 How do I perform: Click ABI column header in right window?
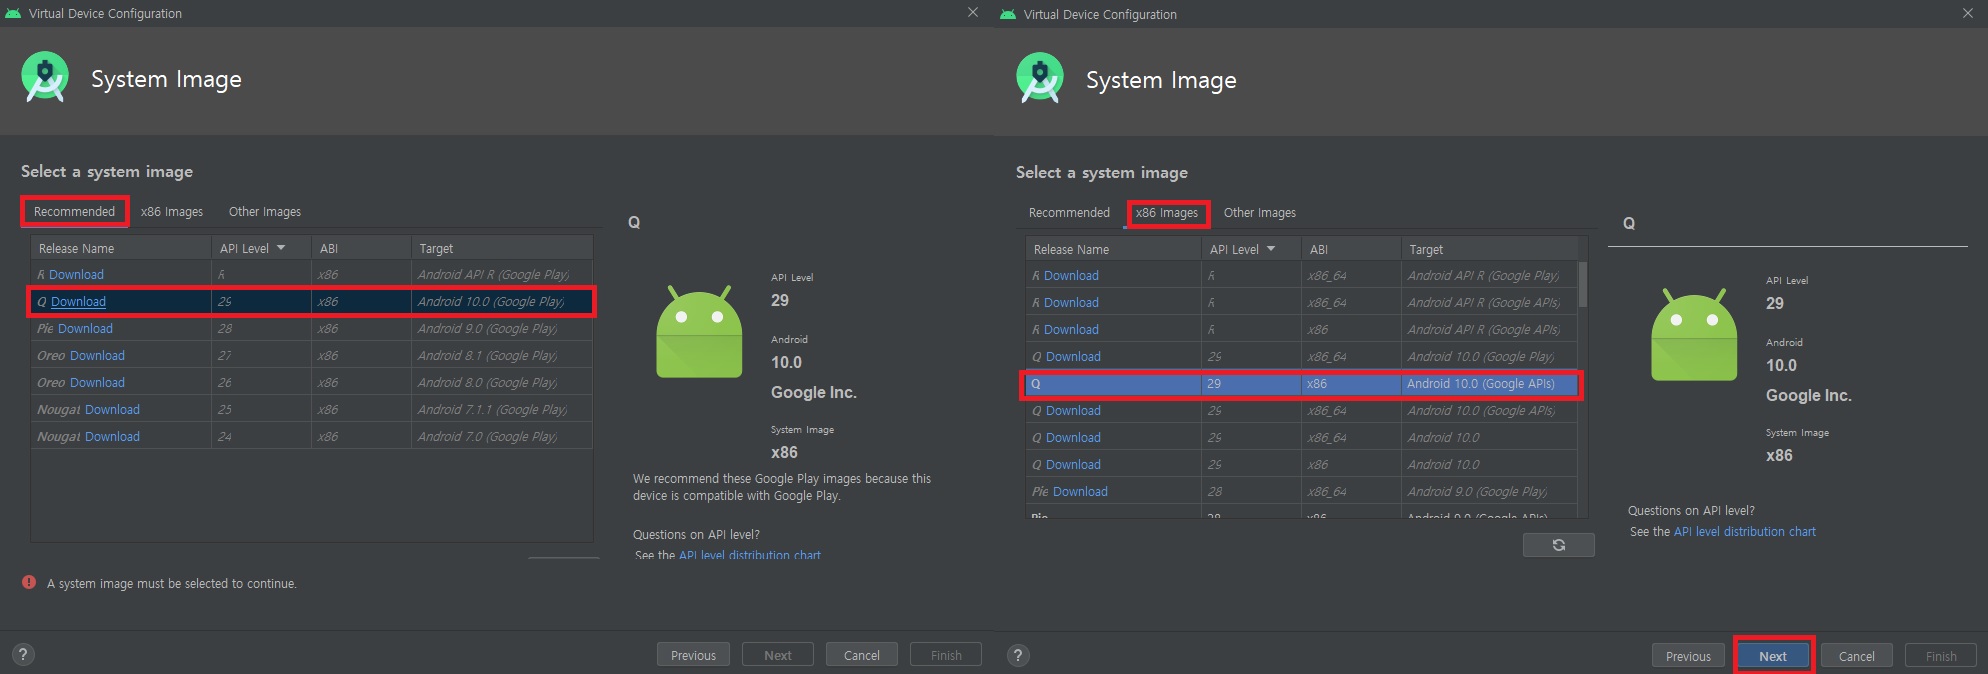click(x=1350, y=249)
